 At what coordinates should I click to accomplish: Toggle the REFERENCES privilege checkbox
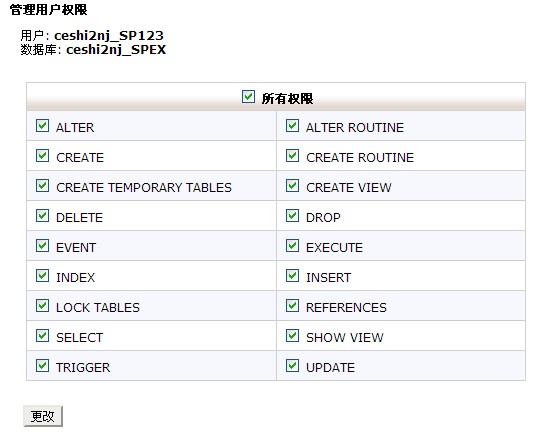tap(292, 306)
